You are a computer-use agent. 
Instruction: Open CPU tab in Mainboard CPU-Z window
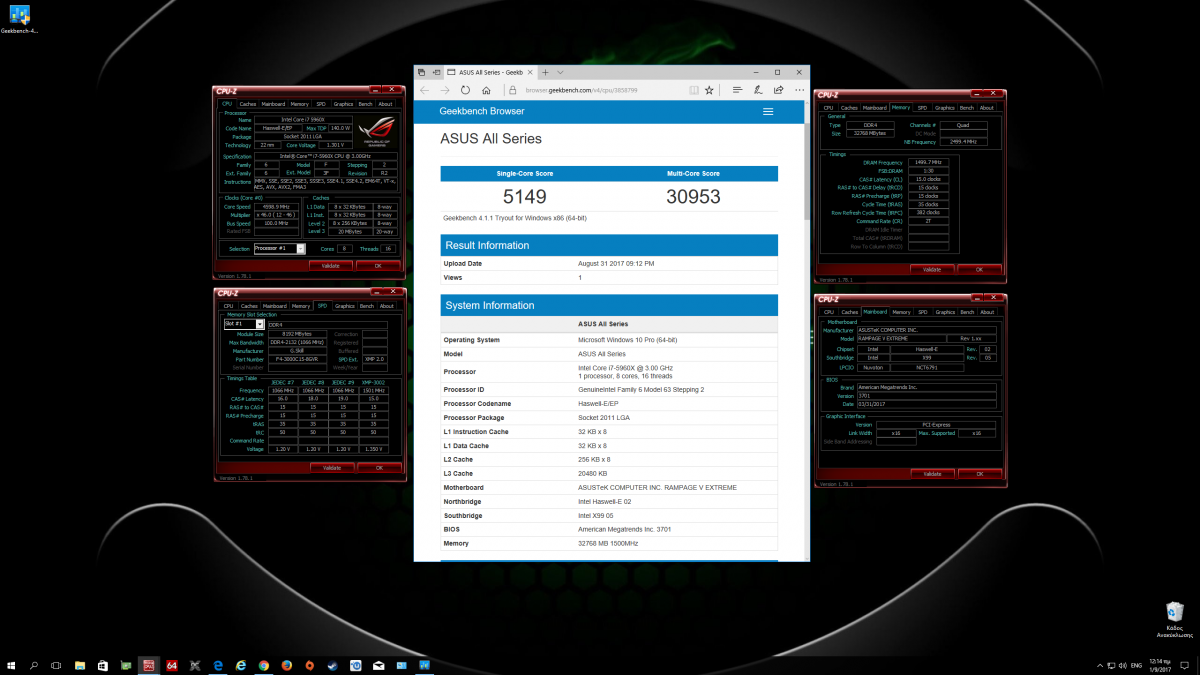828,312
